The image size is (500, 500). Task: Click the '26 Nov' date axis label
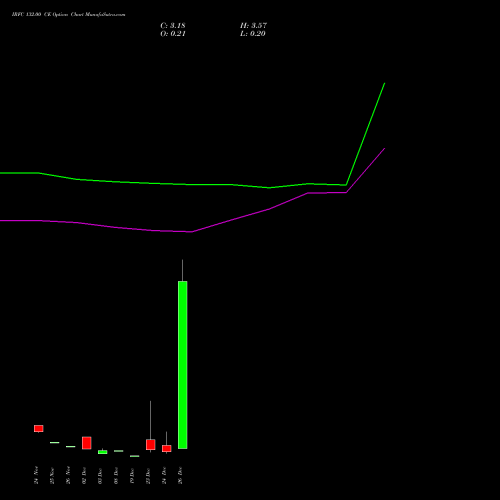click(68, 475)
